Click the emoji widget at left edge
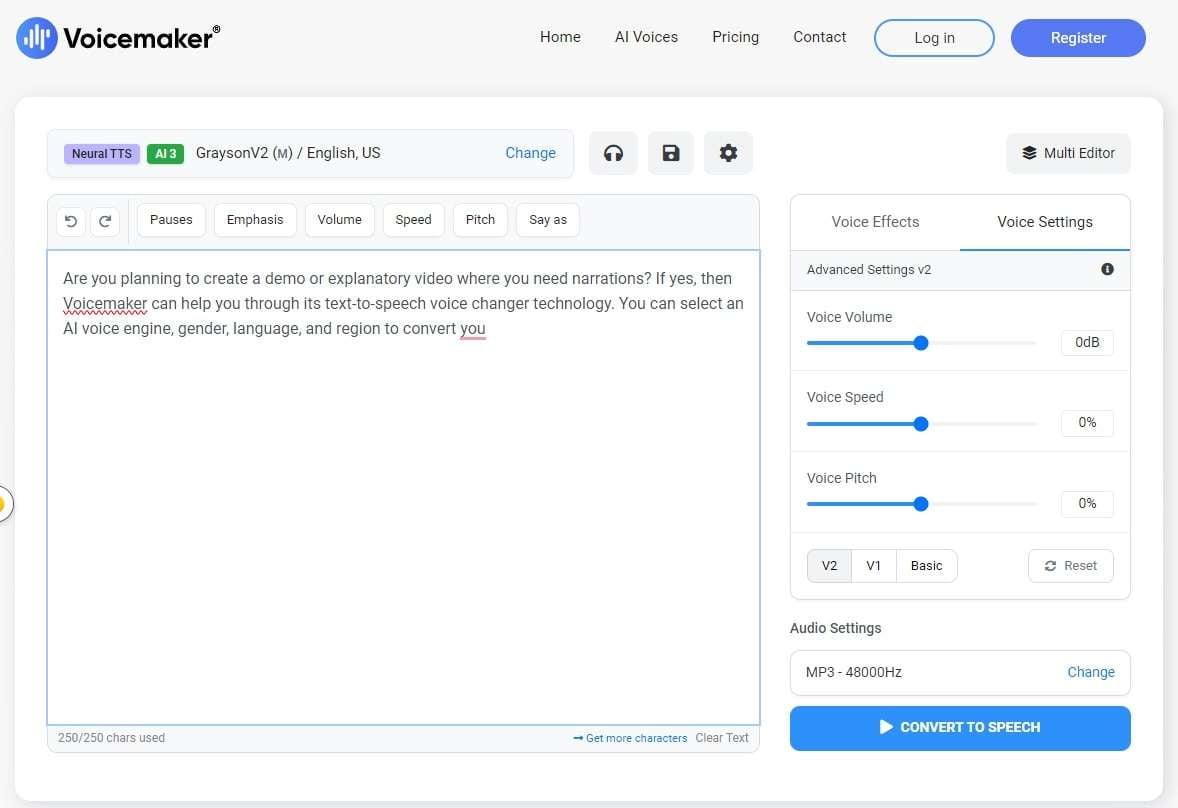Viewport: 1178px width, 808px height. pyautogui.click(x=4, y=503)
